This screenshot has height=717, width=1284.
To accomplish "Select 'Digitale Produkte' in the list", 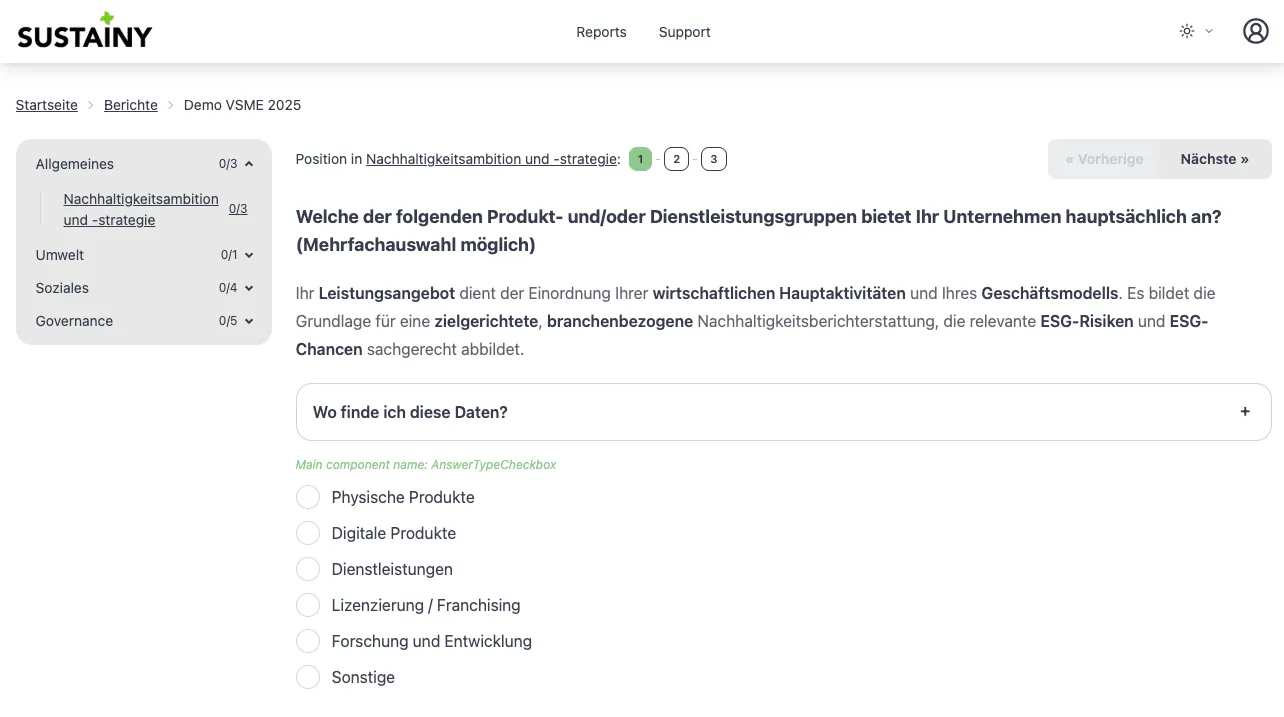I will tap(308, 533).
